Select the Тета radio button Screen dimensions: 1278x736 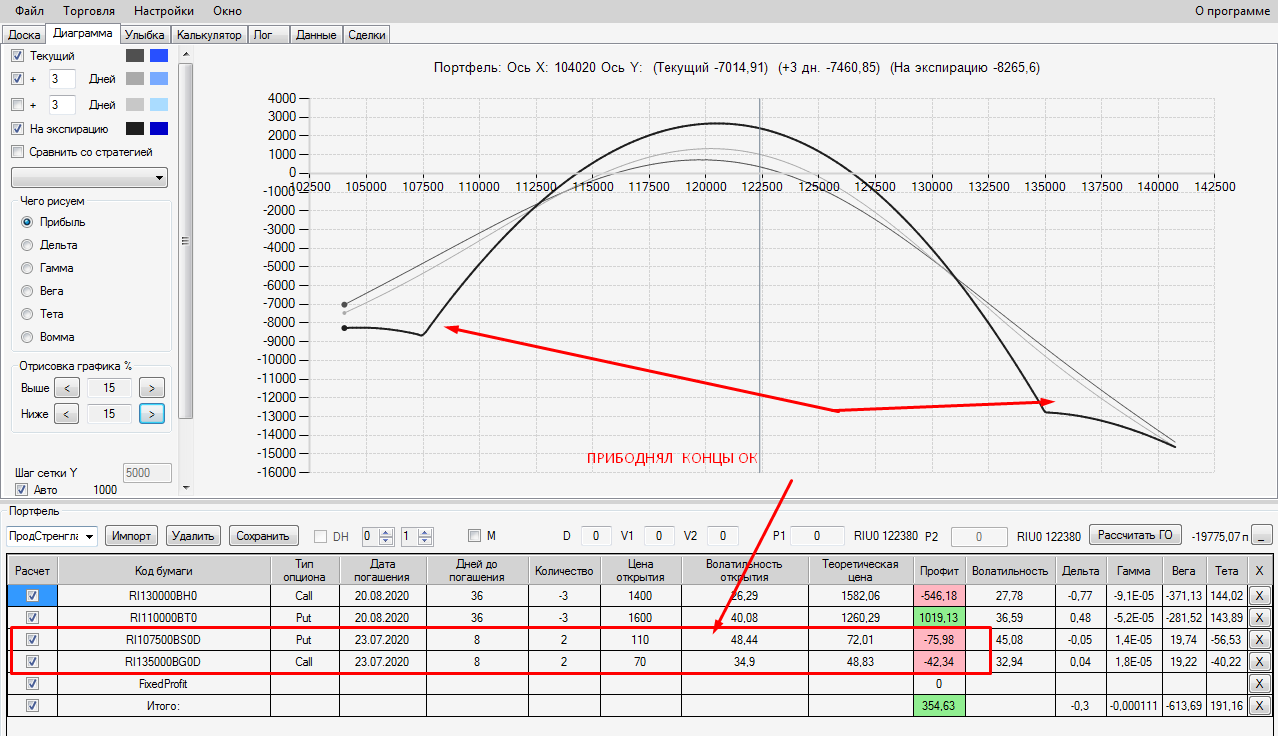tap(27, 314)
